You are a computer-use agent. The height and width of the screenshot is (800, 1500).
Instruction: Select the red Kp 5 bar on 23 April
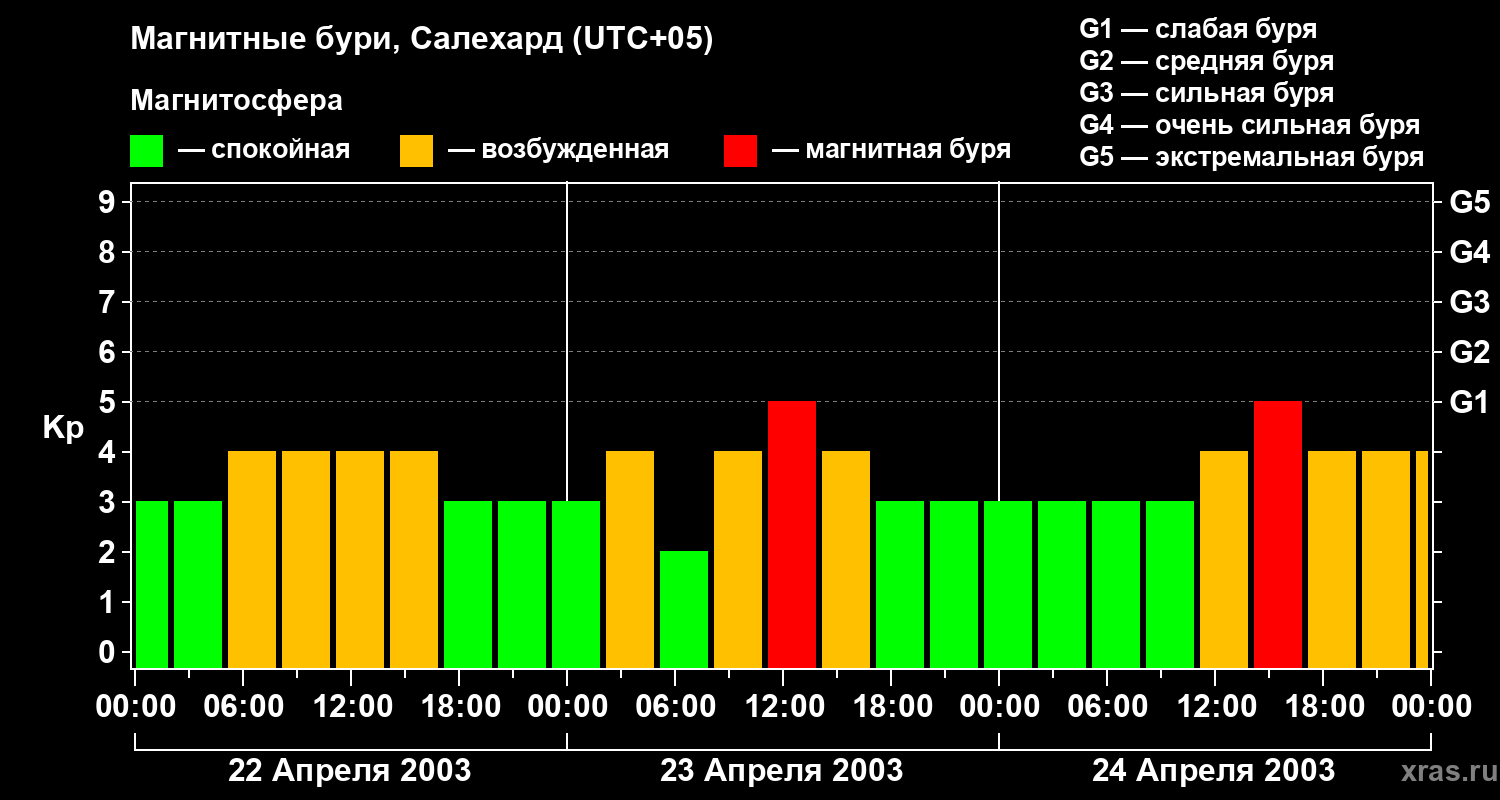(x=792, y=534)
